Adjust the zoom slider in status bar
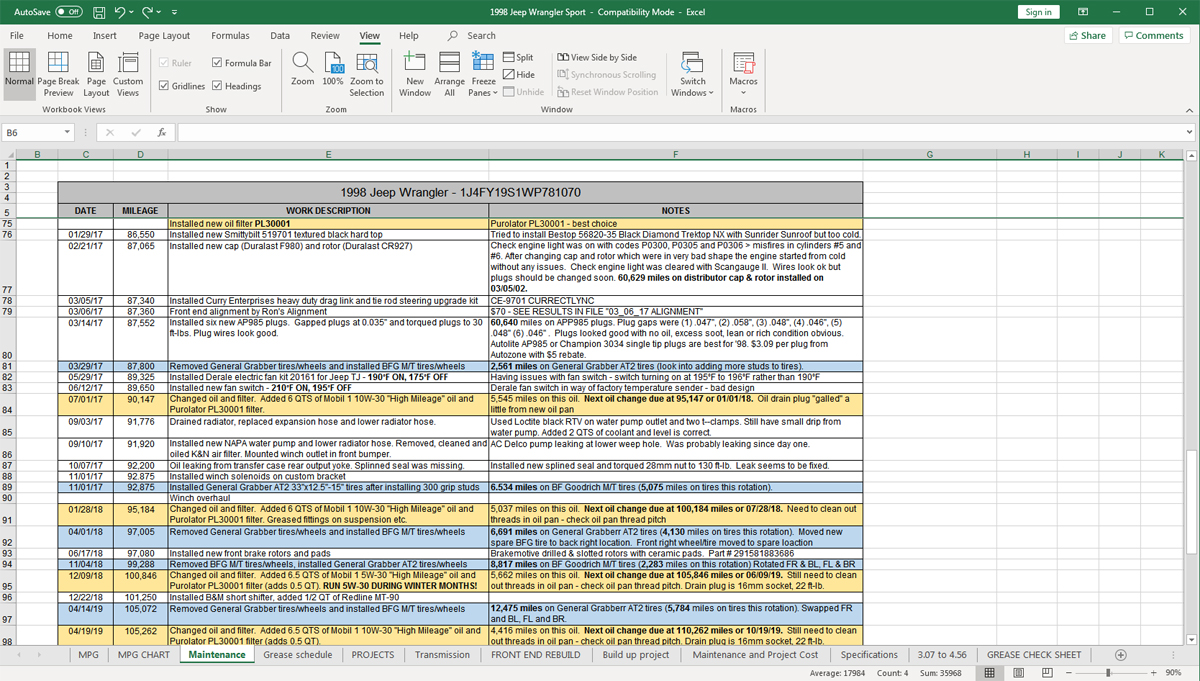Screen dimensions: 1200x681 (x=1107, y=673)
